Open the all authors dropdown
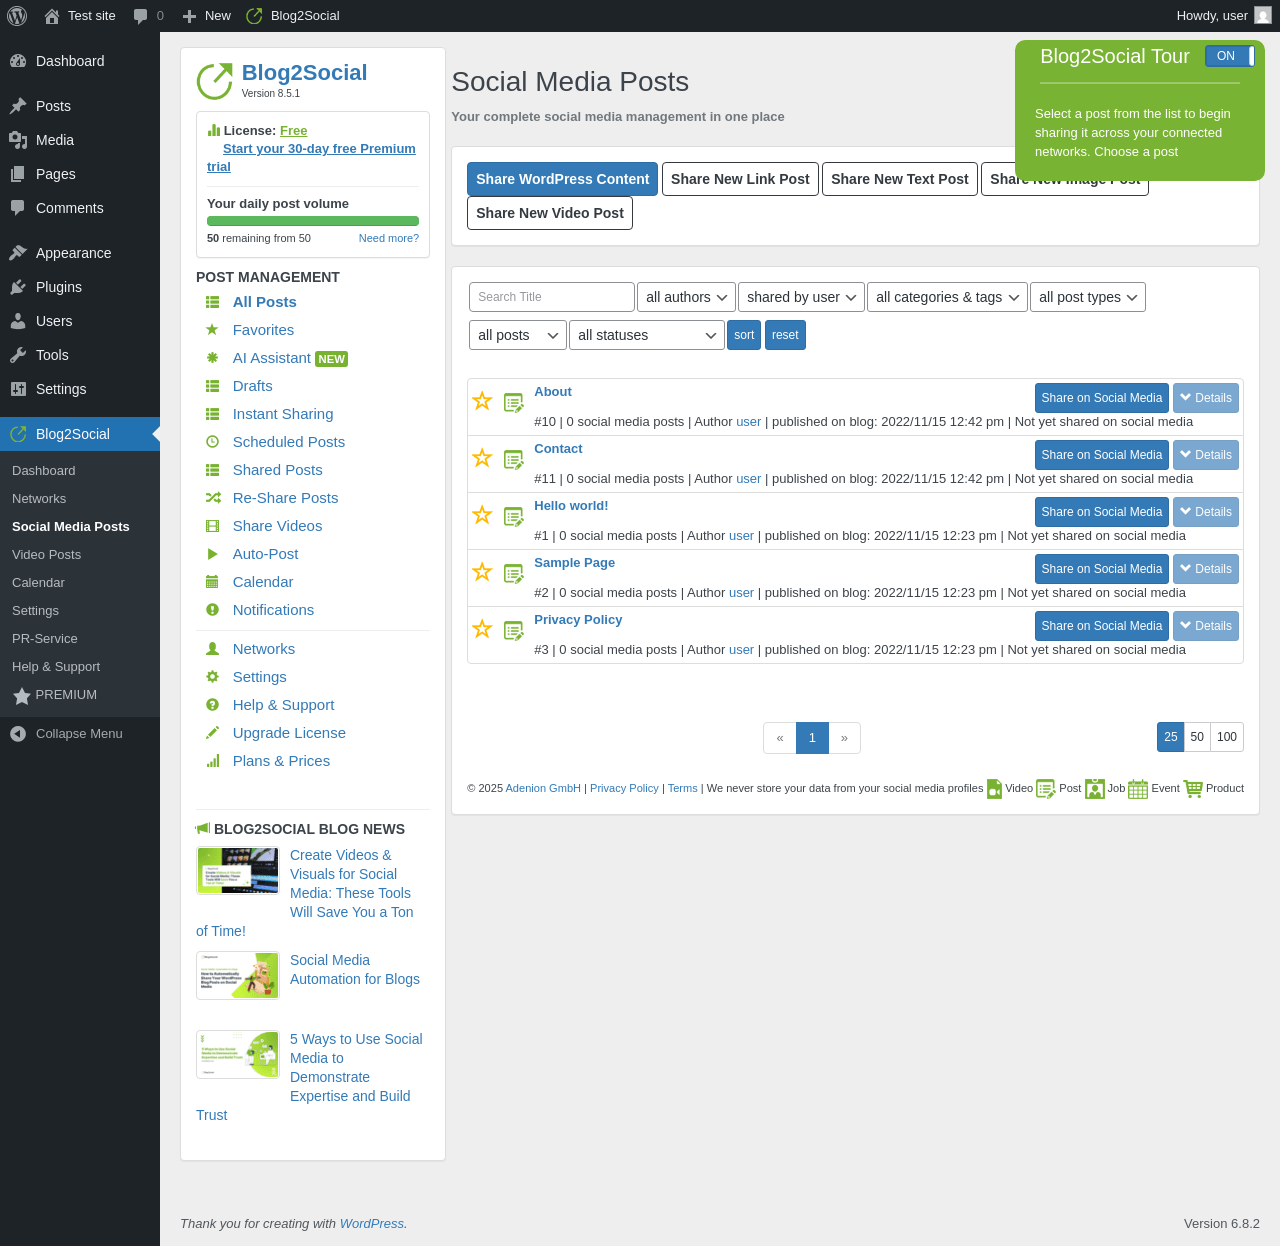This screenshot has width=1280, height=1246. pos(686,297)
